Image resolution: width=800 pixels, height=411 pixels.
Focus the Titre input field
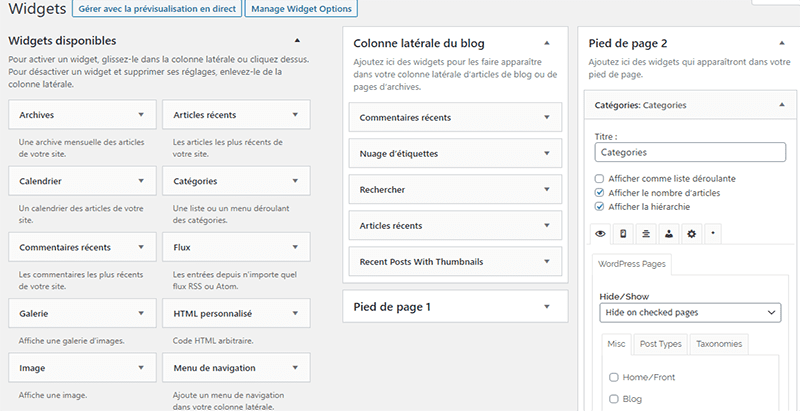coord(690,152)
